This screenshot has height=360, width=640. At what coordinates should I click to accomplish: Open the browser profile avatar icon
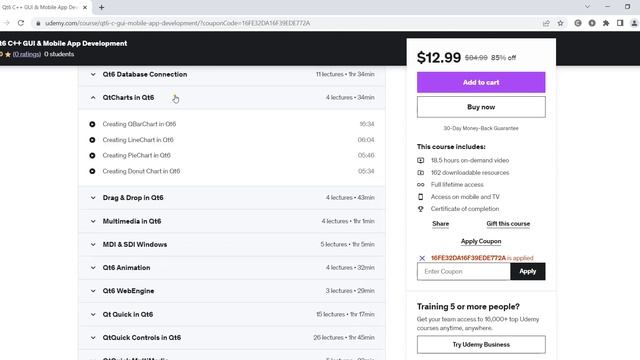tap(634, 23)
